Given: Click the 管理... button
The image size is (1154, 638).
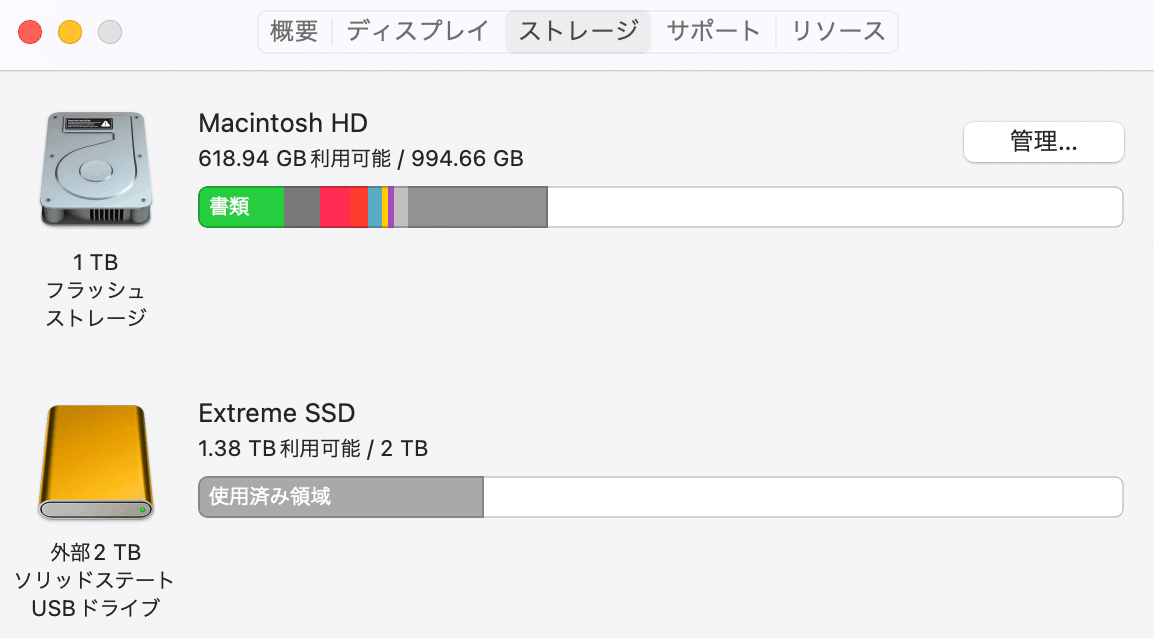Looking at the screenshot, I should 1044,141.
